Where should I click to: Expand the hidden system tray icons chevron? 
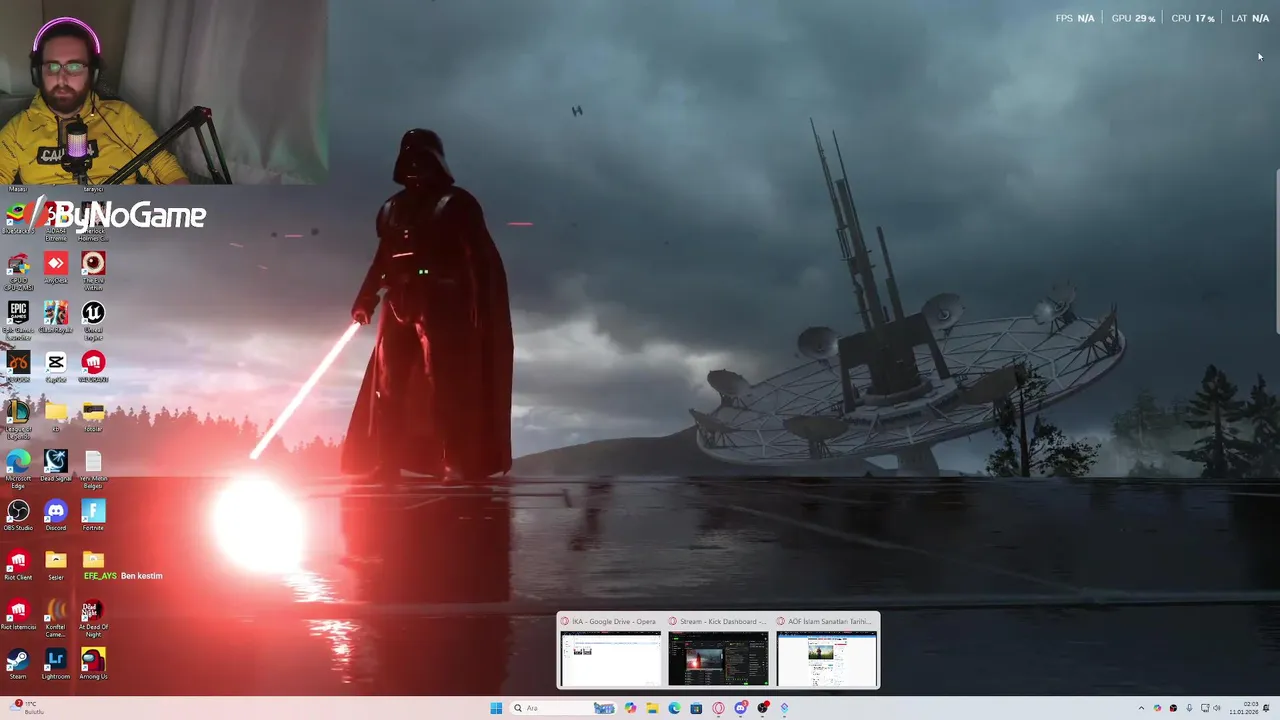(x=1141, y=708)
